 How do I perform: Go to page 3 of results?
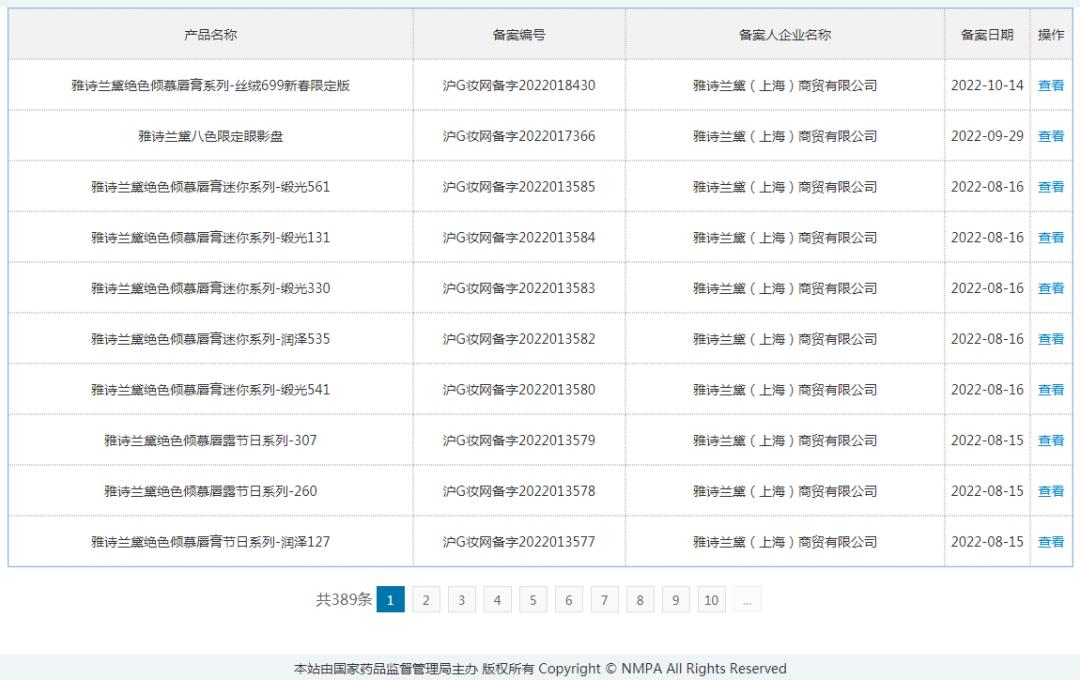(461, 599)
